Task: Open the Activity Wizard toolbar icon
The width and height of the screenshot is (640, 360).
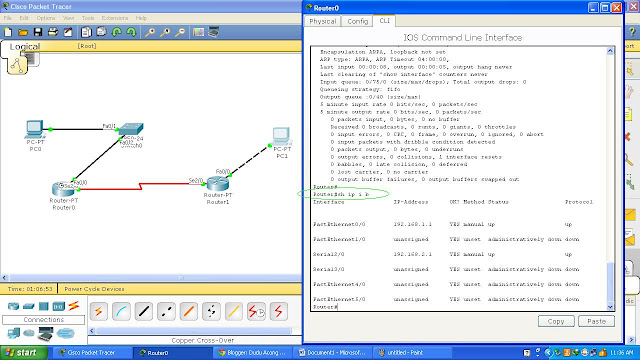Action: point(68,32)
